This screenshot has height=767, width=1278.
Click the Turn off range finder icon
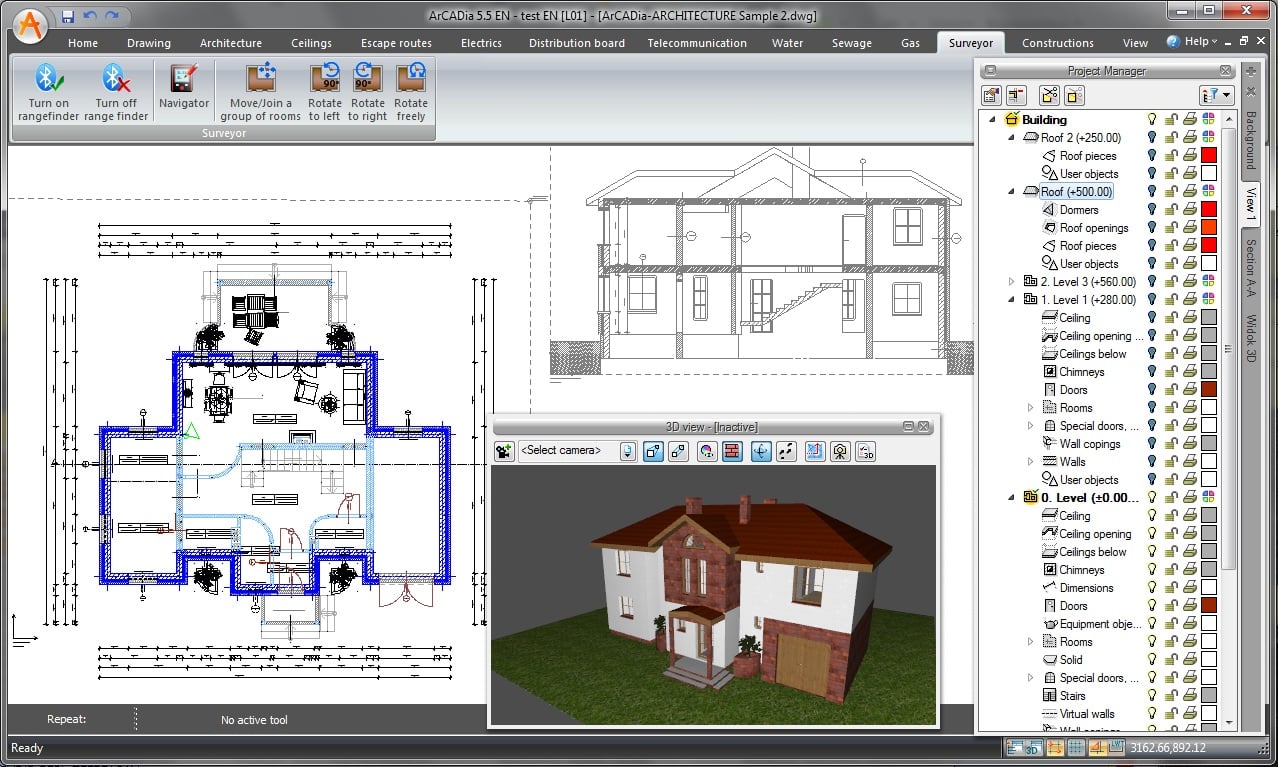point(115,79)
